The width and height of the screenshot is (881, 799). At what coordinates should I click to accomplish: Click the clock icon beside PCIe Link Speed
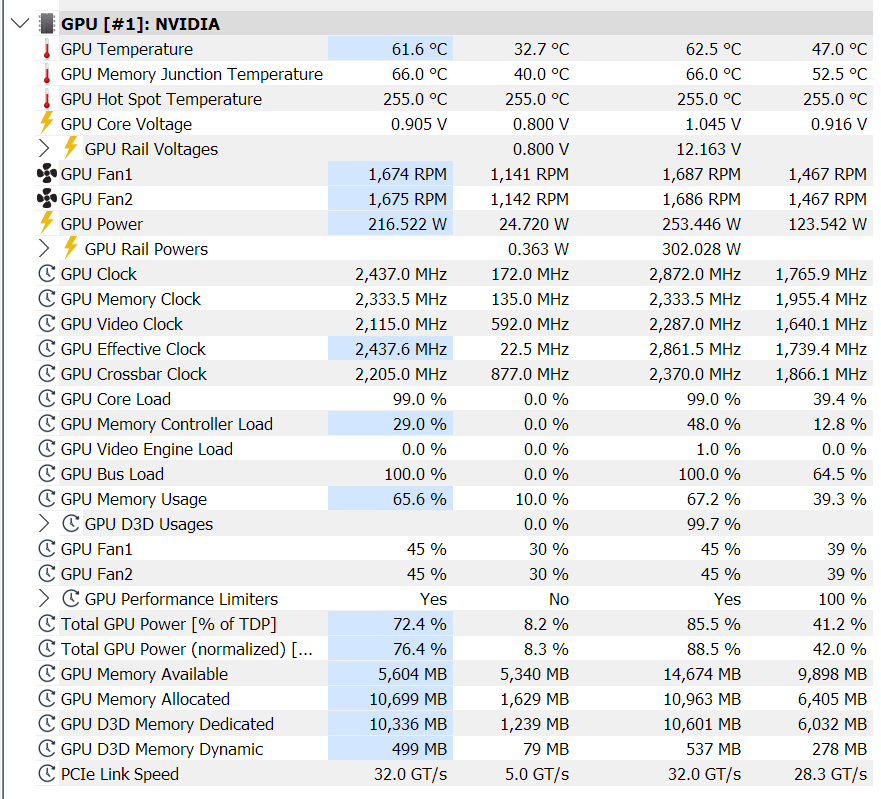pos(47,774)
